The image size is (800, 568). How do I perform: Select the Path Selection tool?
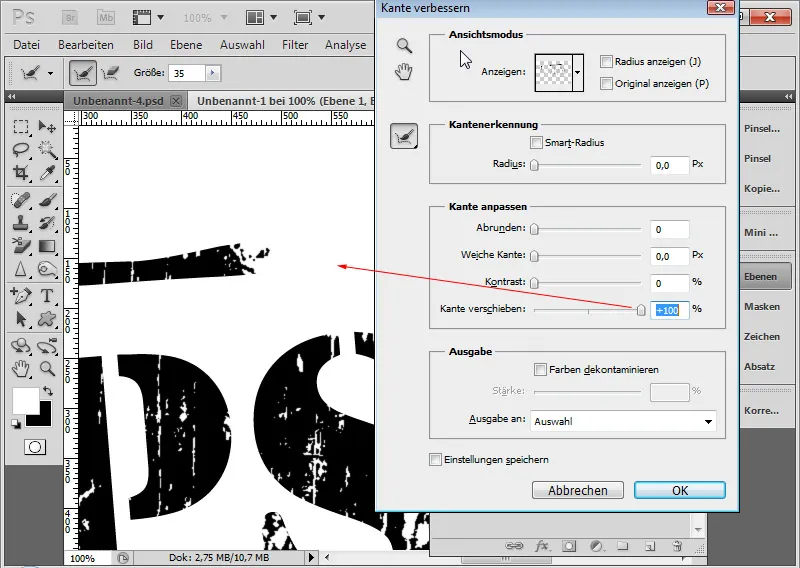pyautogui.click(x=20, y=319)
